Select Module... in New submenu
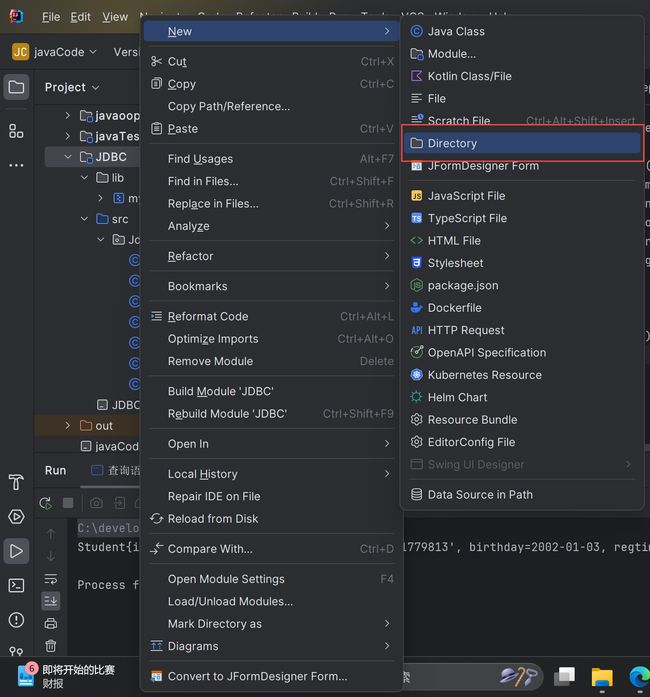The image size is (650, 697). (522, 54)
